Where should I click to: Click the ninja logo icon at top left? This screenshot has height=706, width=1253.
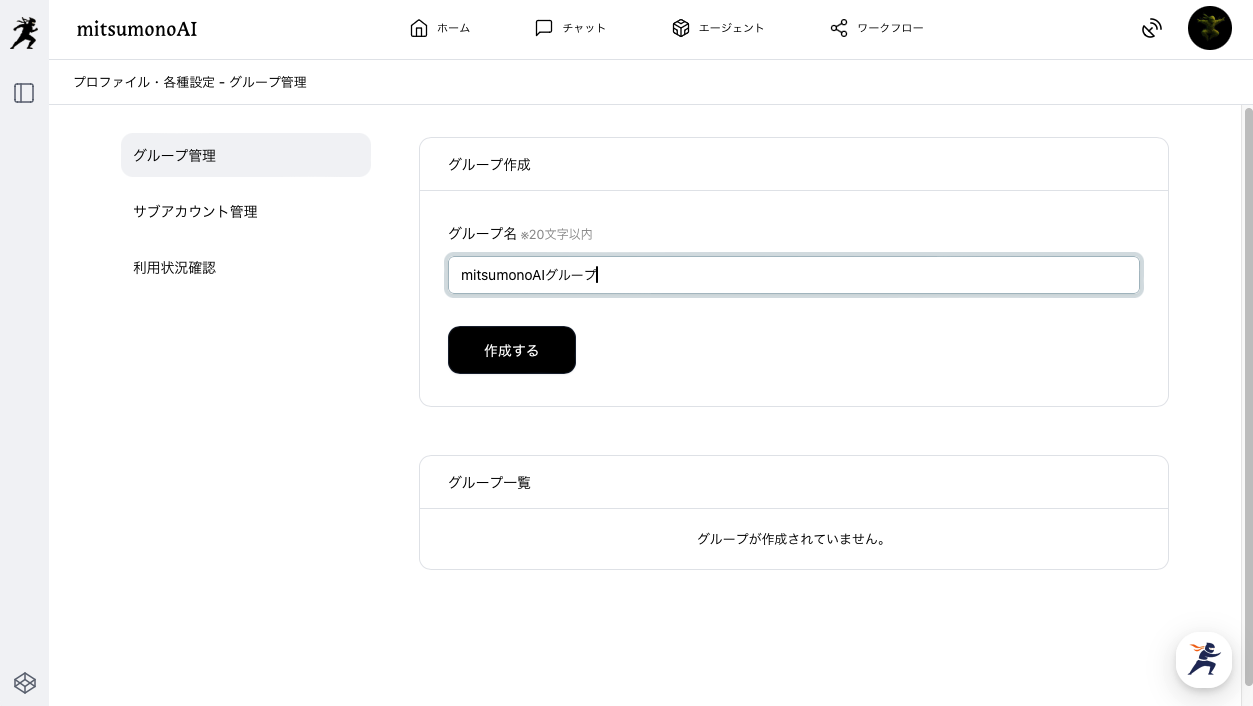coord(24,34)
